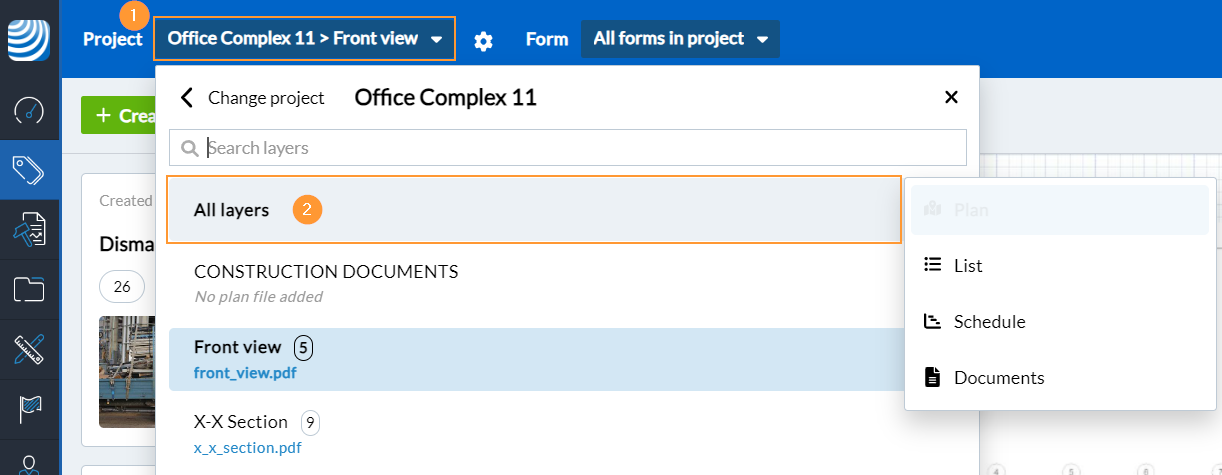
Task: Go back to Change project
Action: [253, 98]
